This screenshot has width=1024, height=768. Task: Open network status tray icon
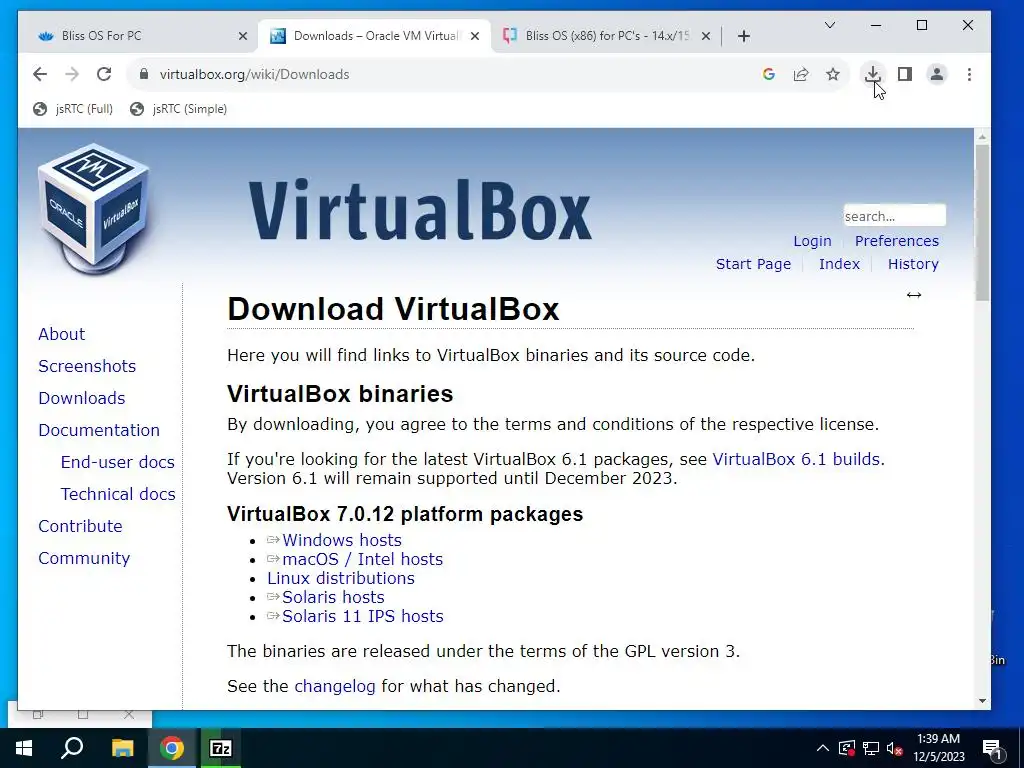click(871, 748)
